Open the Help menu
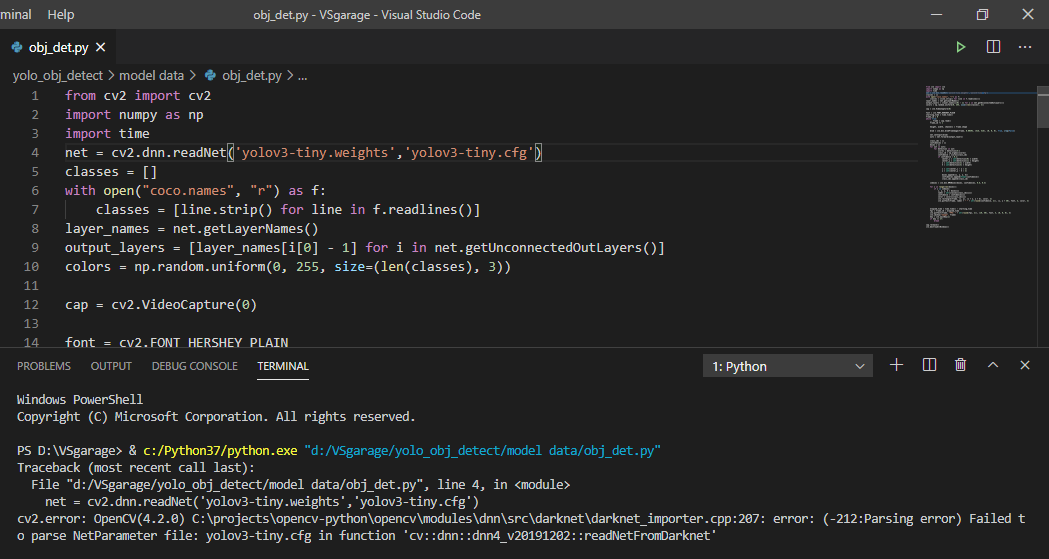Viewport: 1049px width, 559px height. pyautogui.click(x=61, y=14)
